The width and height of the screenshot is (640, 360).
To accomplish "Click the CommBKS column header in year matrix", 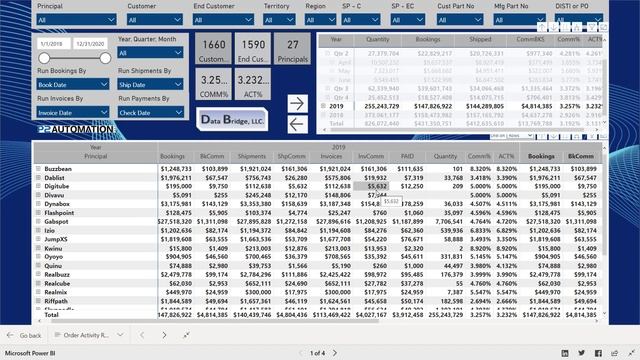I will [x=529, y=40].
